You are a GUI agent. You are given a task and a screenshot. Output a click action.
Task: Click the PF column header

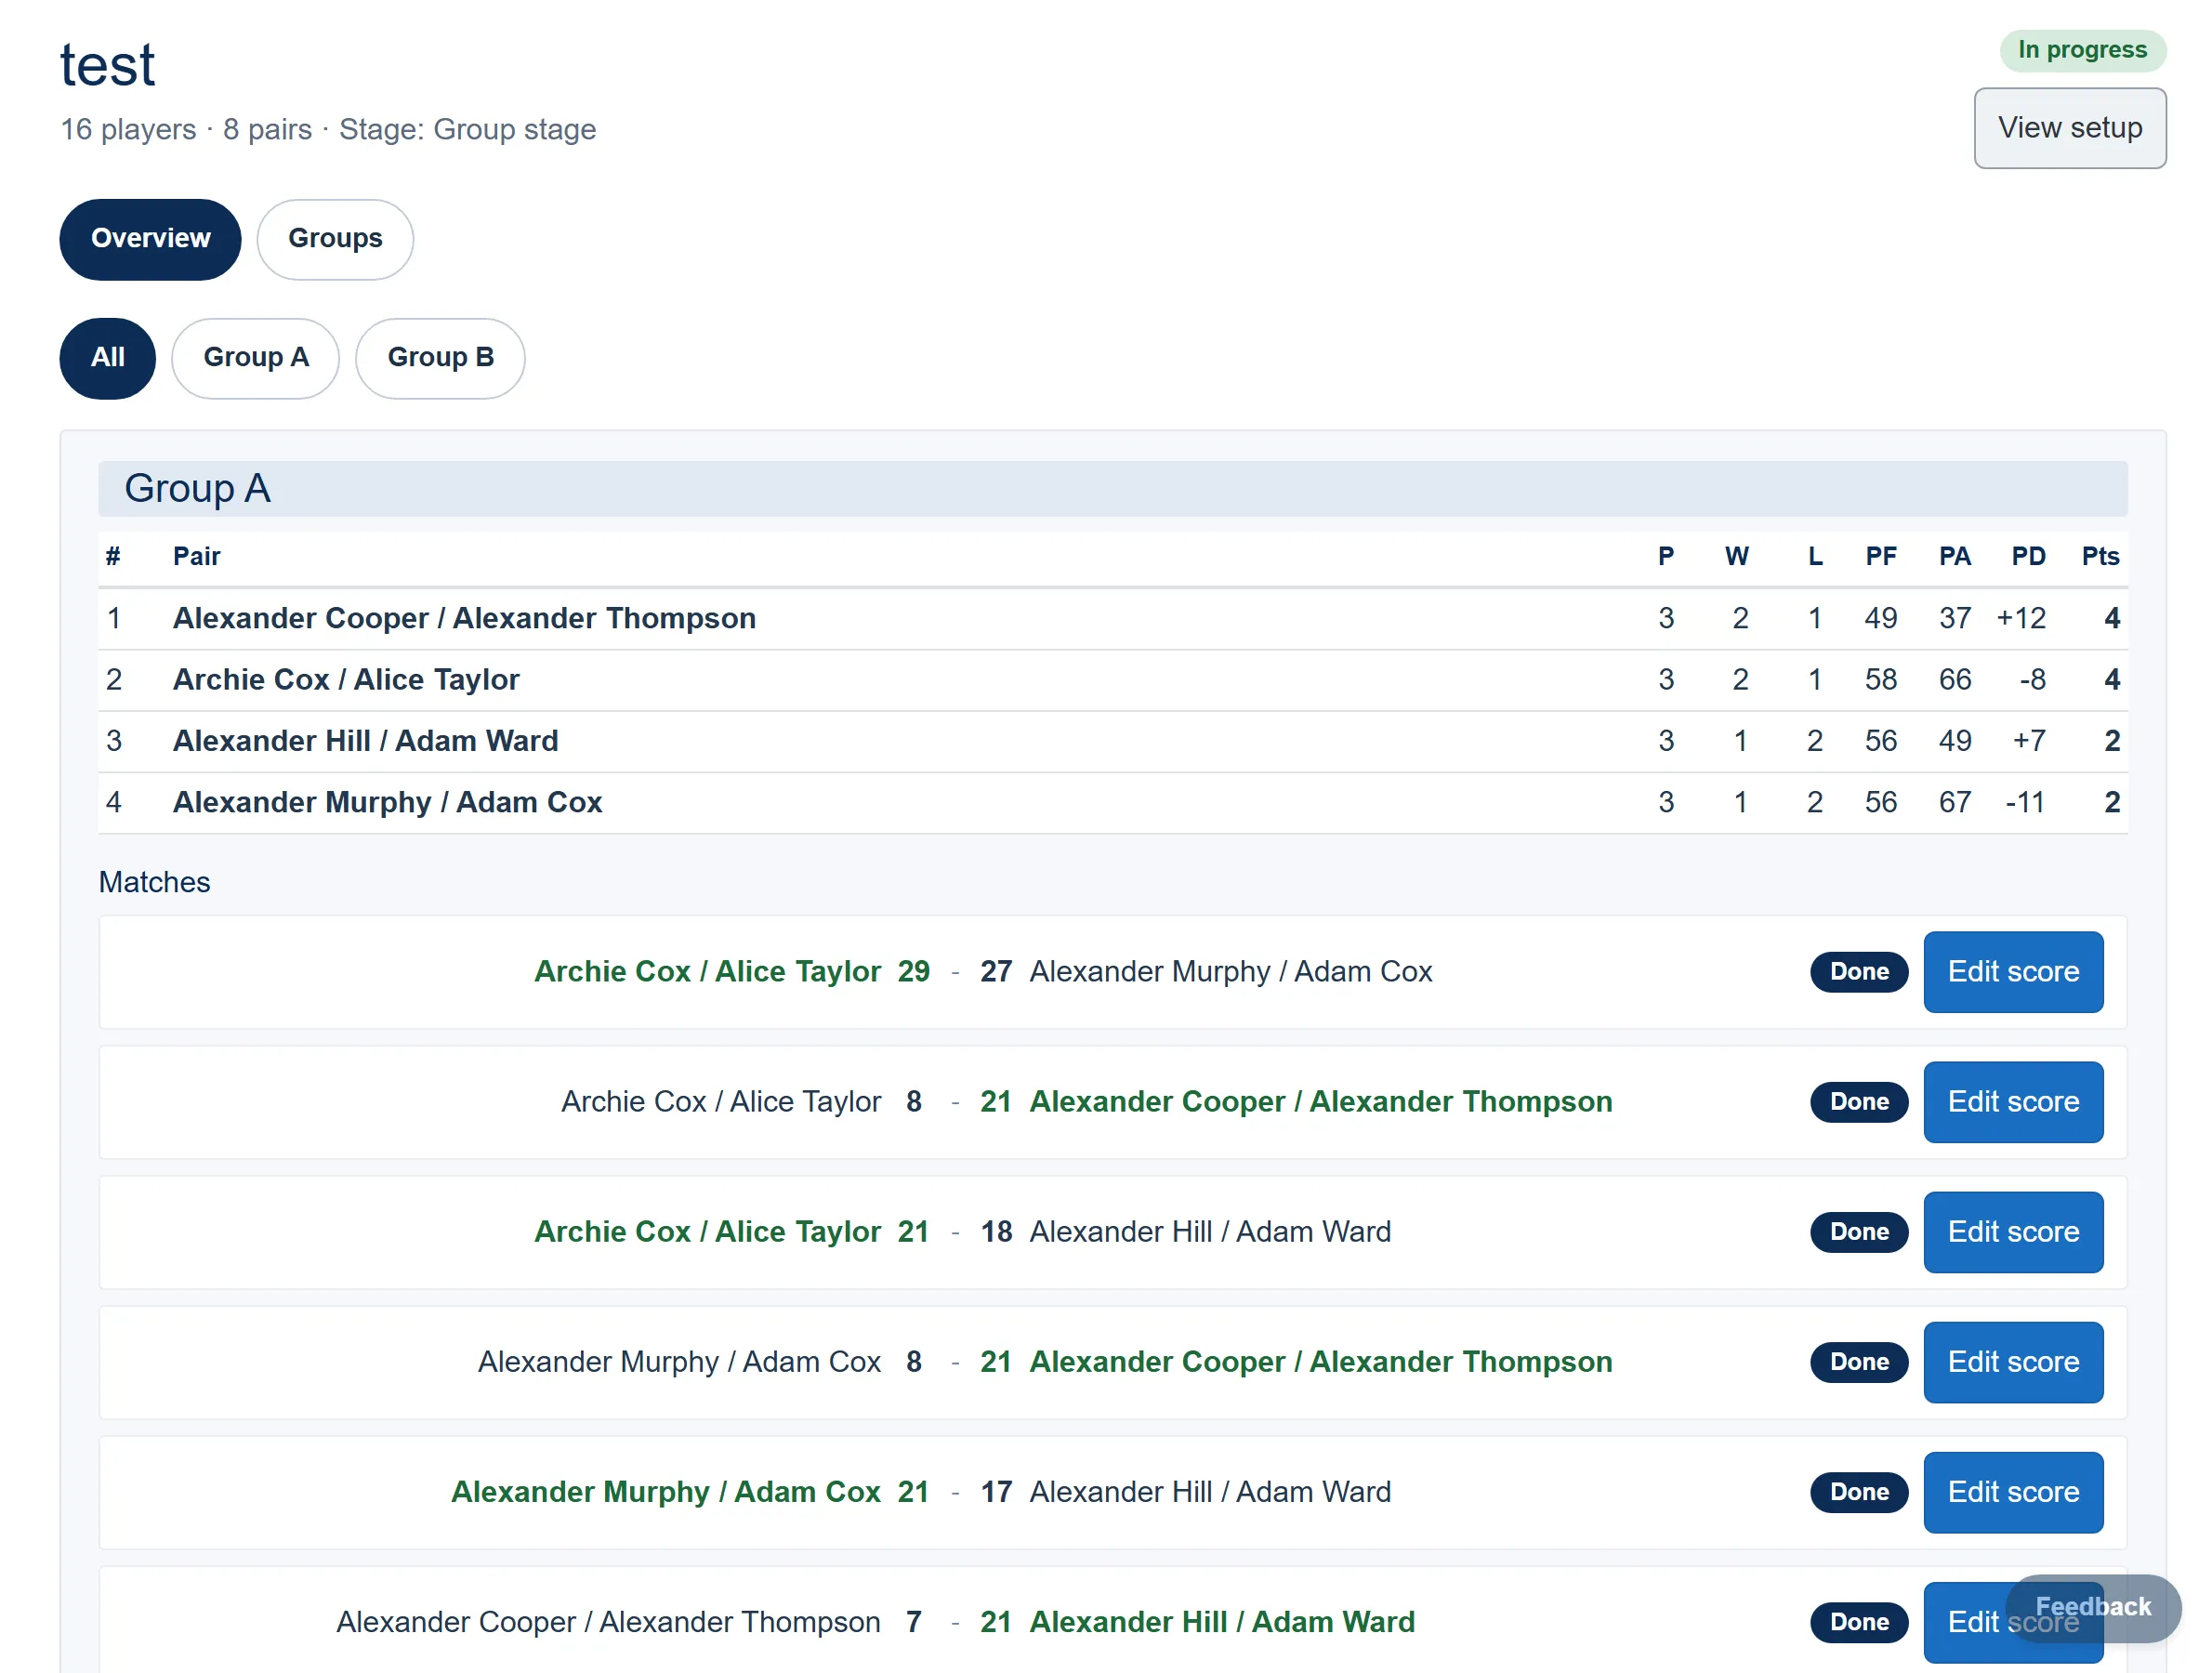pyautogui.click(x=1880, y=556)
